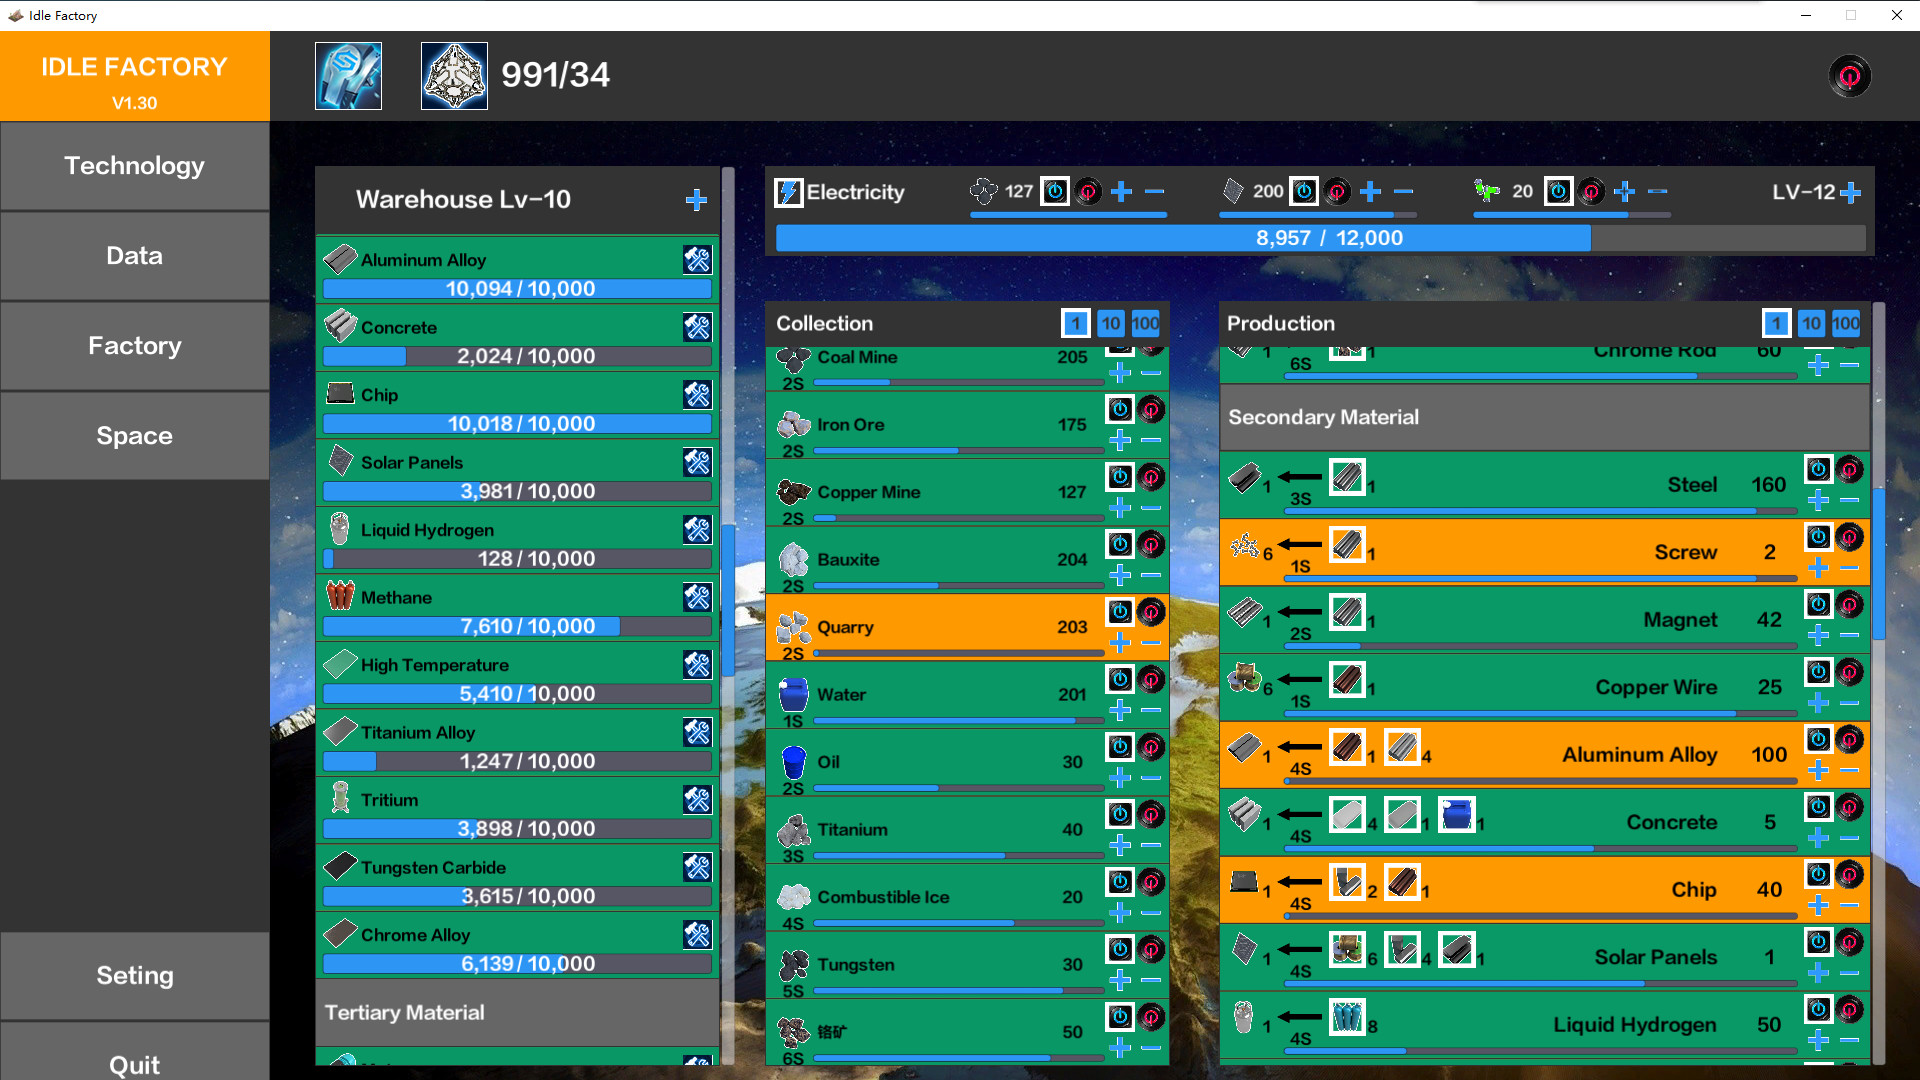This screenshot has height=1080, width=1920.
Task: Click the Steel ingot icon in Production
Action: click(x=1244, y=478)
